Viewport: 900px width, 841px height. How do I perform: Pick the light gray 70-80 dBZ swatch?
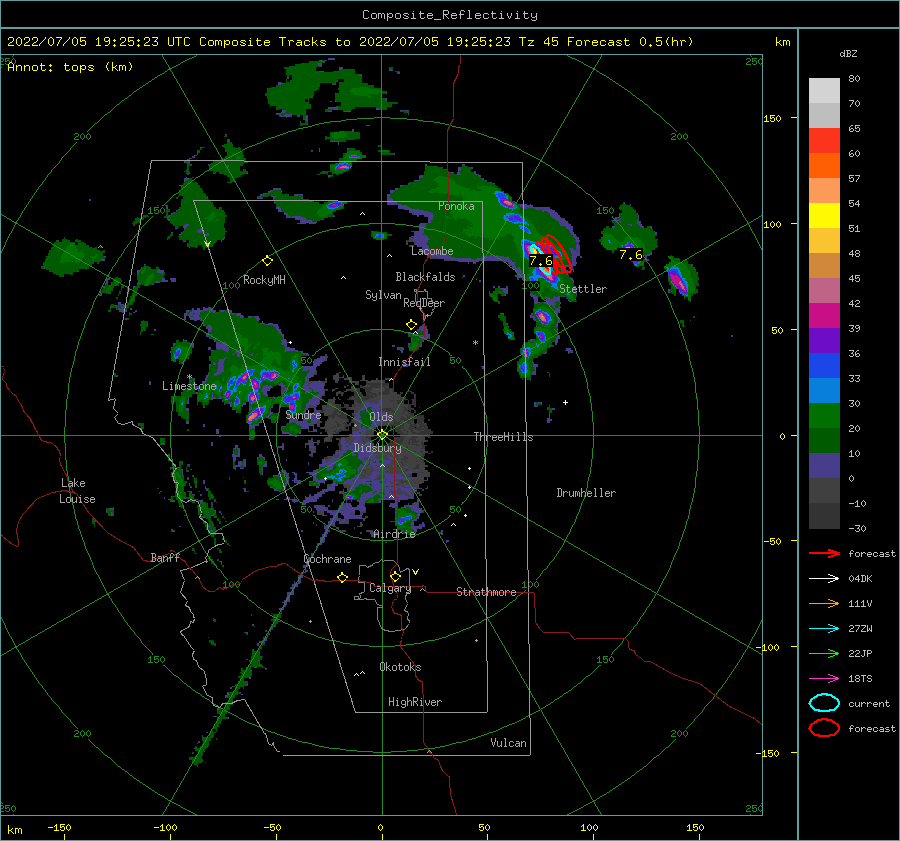[824, 91]
